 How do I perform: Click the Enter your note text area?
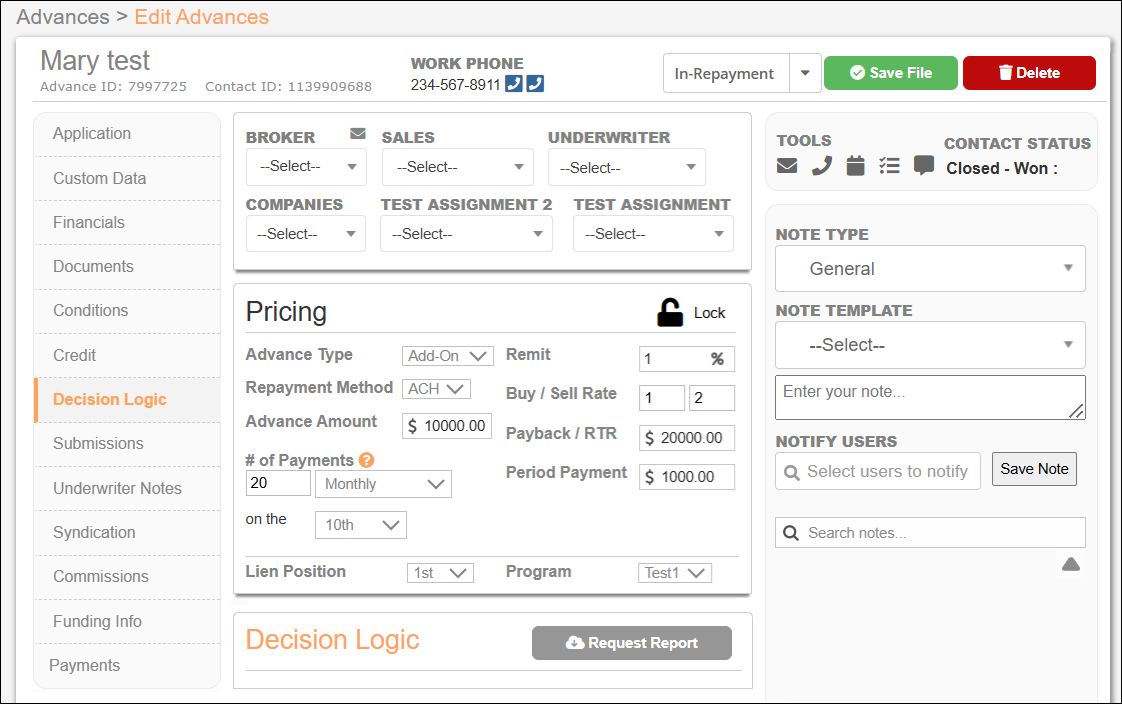pos(930,397)
